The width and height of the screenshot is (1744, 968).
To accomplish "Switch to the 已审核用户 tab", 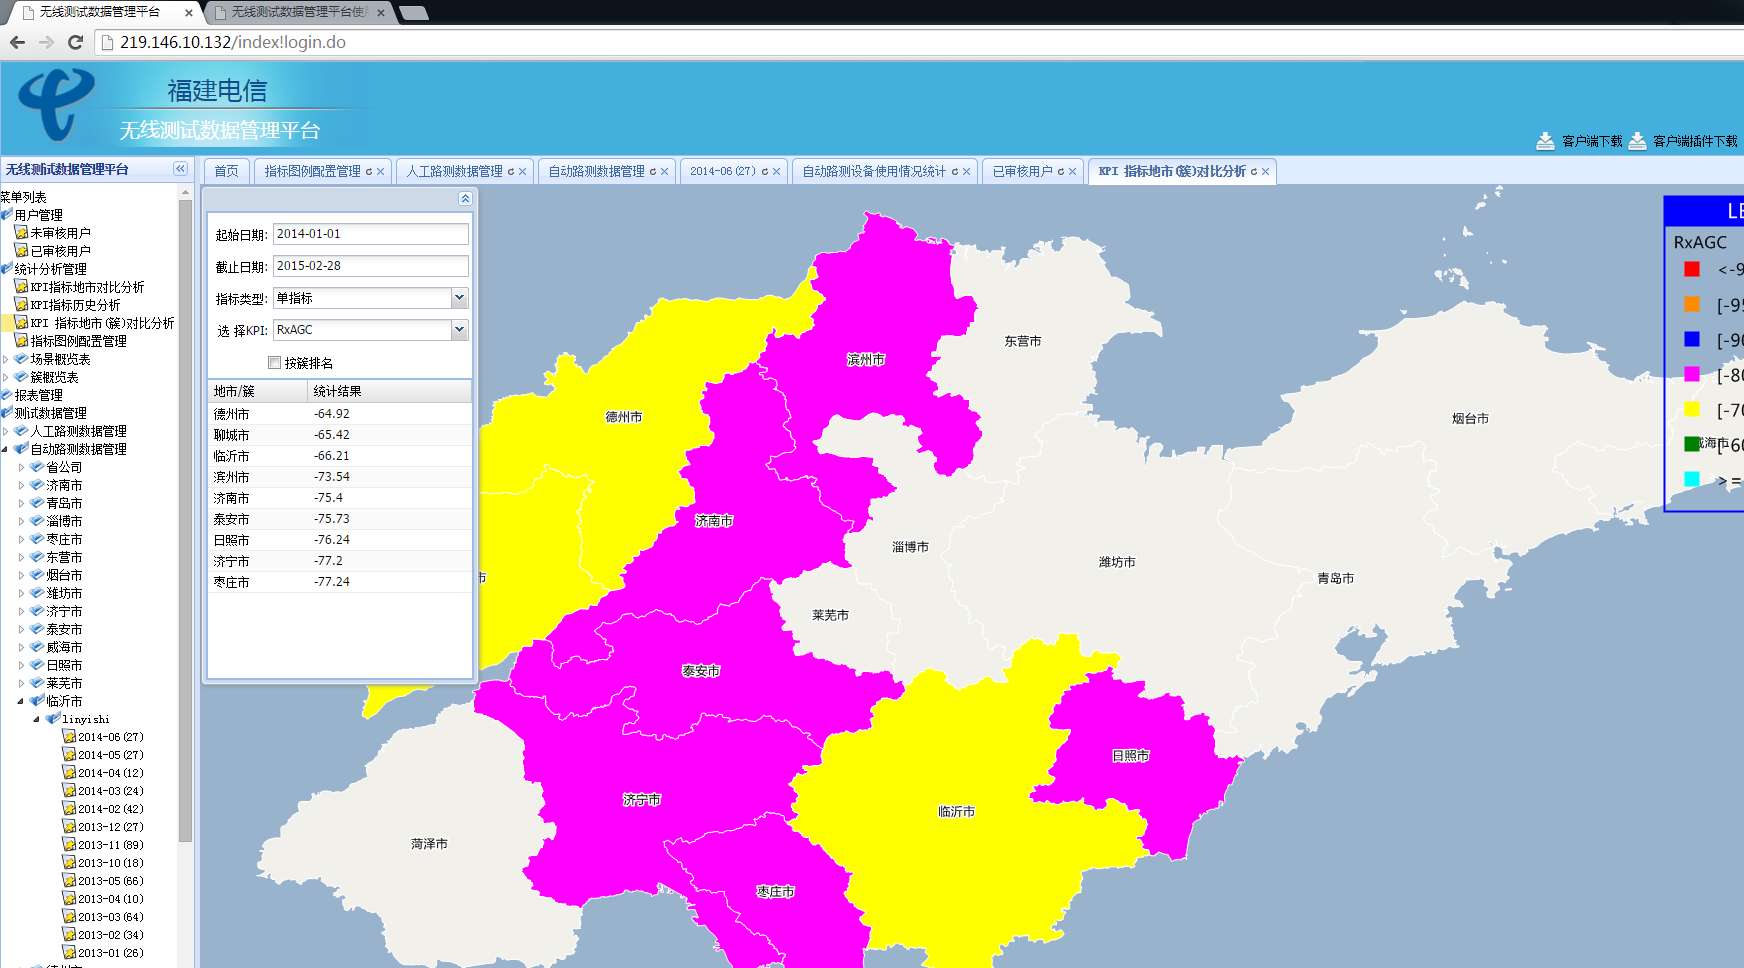I will click(1023, 171).
